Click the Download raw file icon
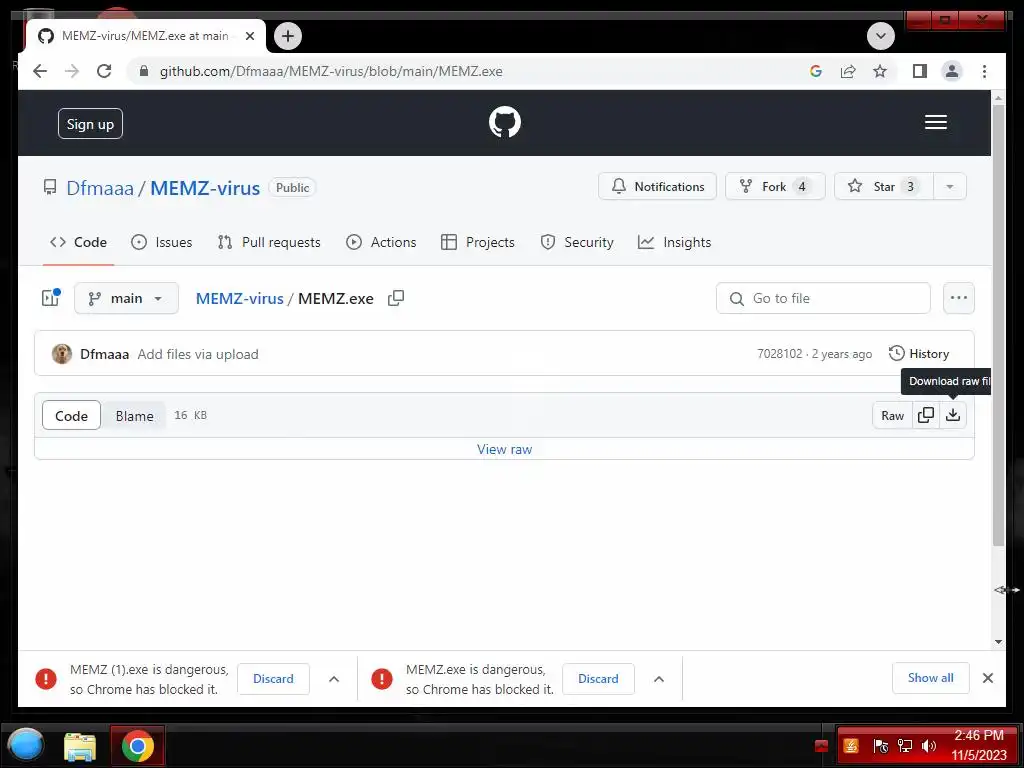The height and width of the screenshot is (768, 1024). click(953, 415)
